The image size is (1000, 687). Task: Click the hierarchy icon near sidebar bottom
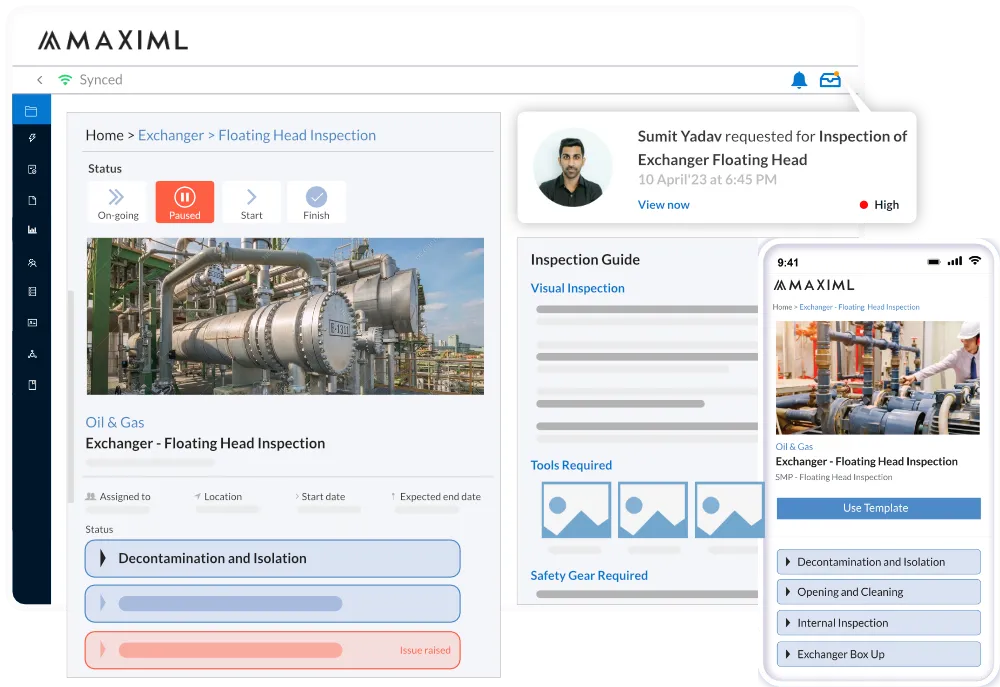31,352
